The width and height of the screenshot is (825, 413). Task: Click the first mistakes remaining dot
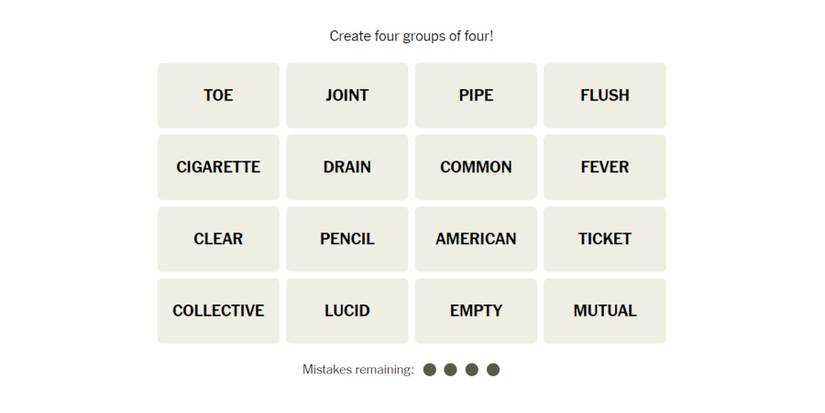coord(430,370)
